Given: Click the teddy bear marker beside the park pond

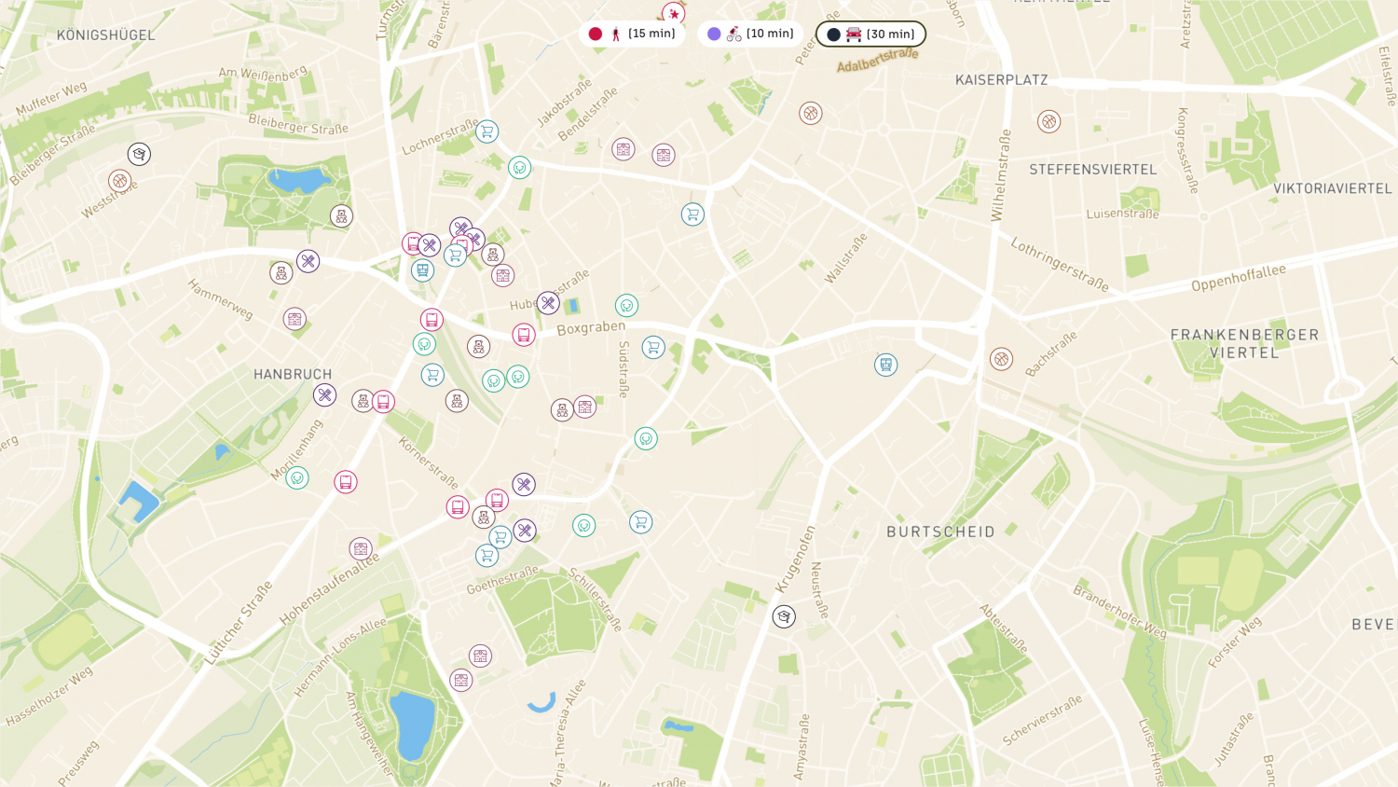Looking at the screenshot, I should tap(342, 216).
